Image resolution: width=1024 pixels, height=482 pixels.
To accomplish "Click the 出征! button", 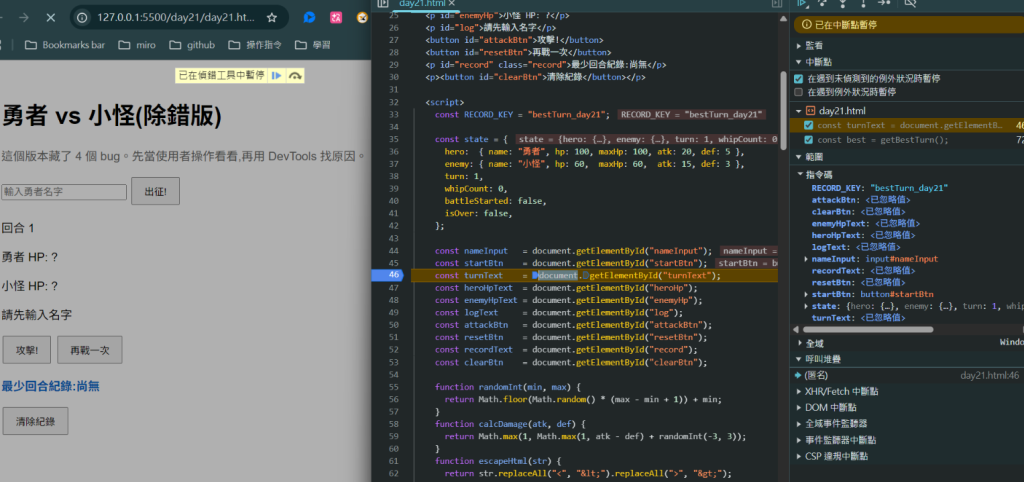I will (x=155, y=191).
